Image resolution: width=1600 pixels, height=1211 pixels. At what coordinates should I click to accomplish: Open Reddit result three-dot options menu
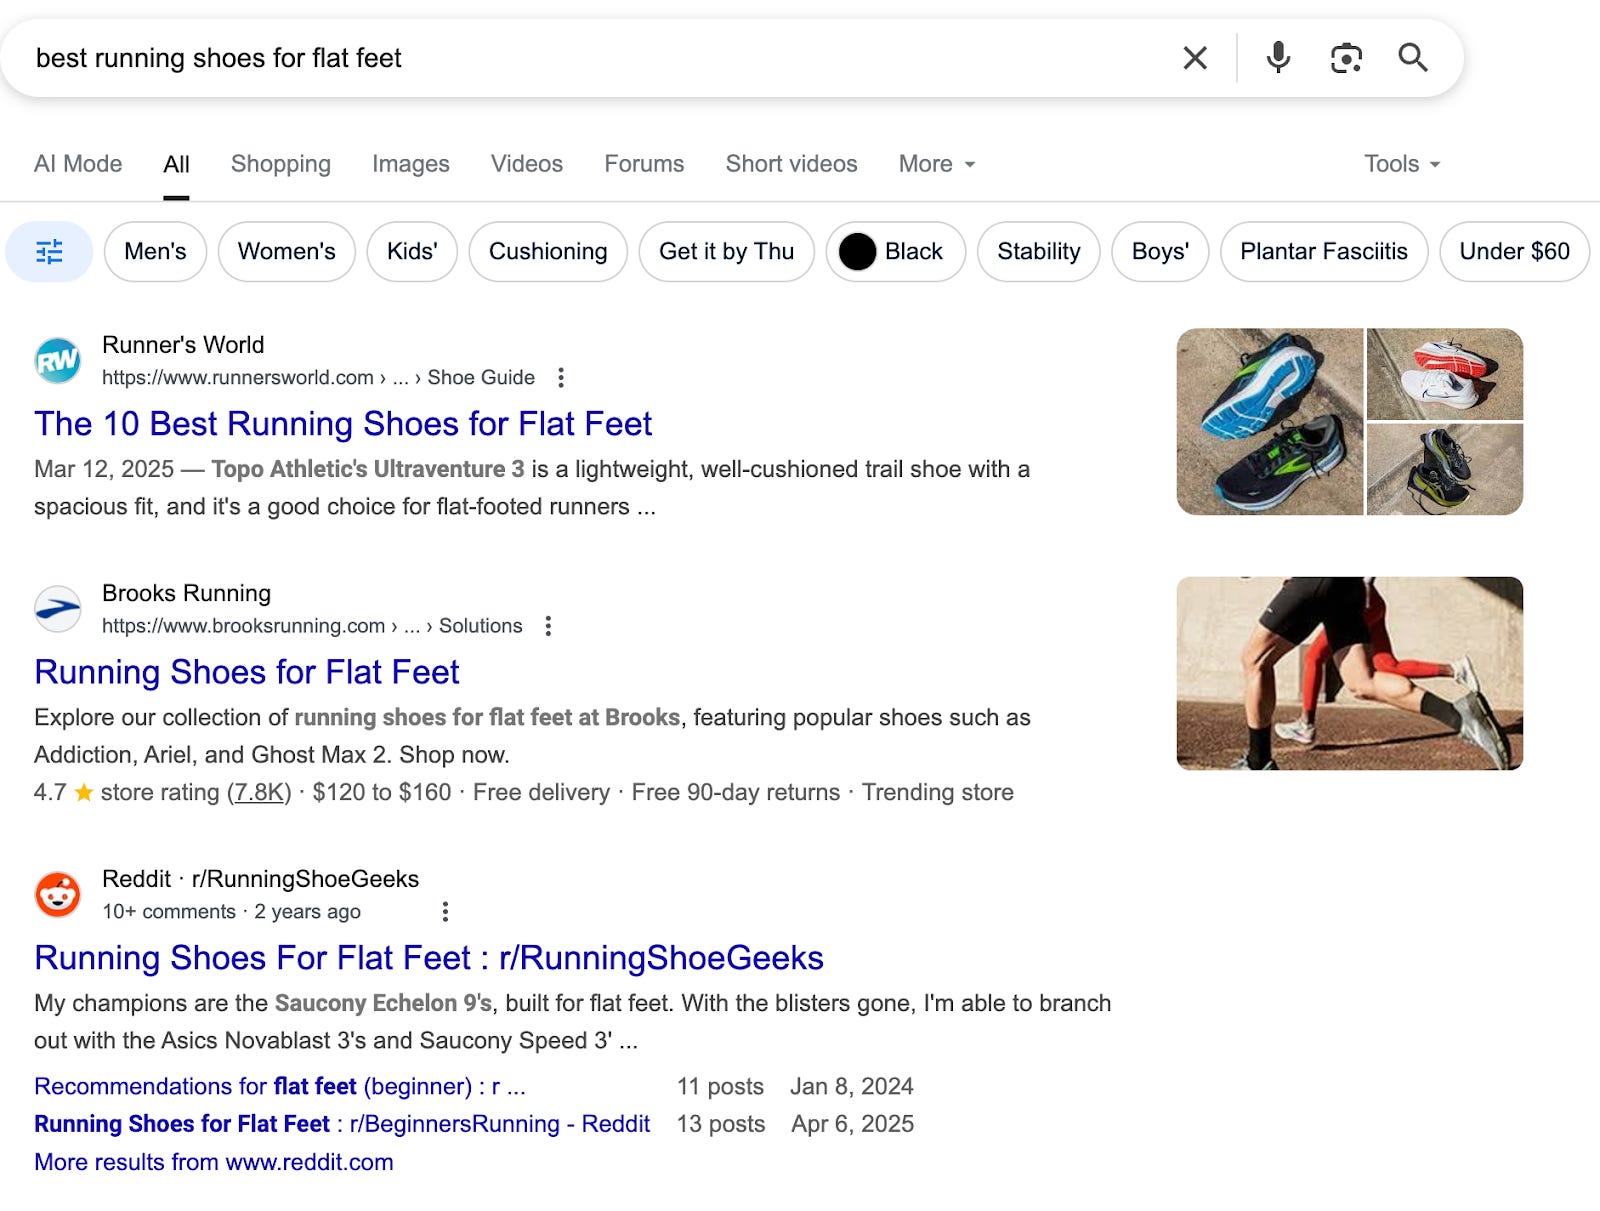point(445,912)
